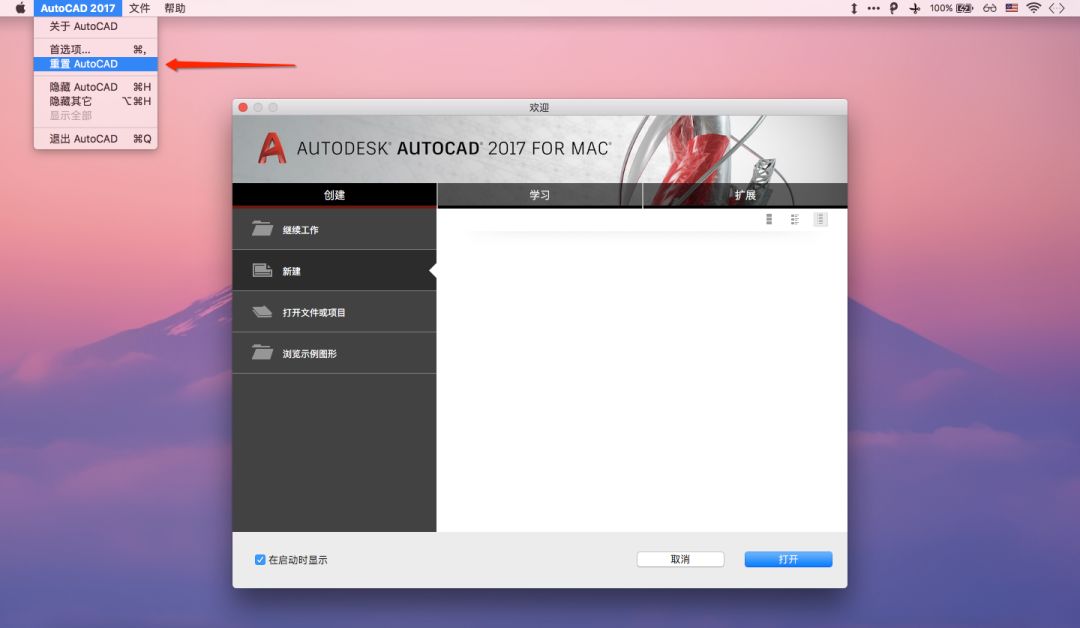Switch to the 学习 tab
The image size is (1080, 628).
point(540,195)
